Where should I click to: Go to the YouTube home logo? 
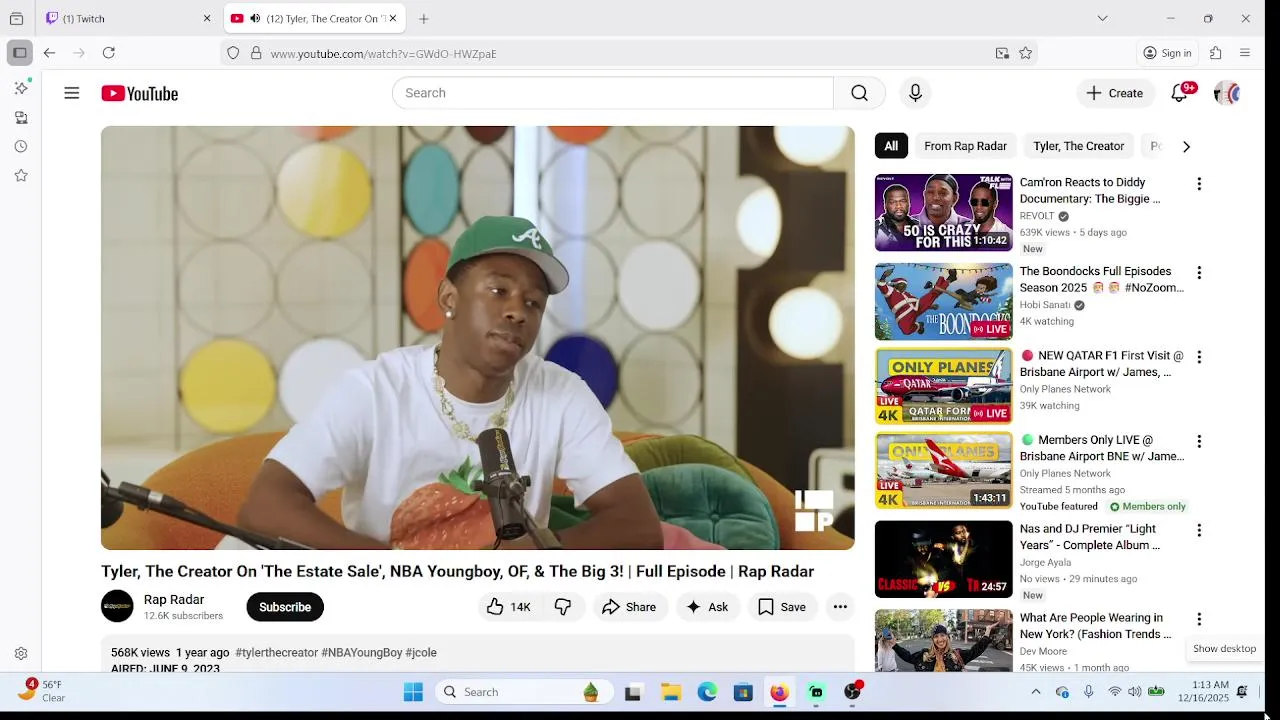pyautogui.click(x=139, y=93)
